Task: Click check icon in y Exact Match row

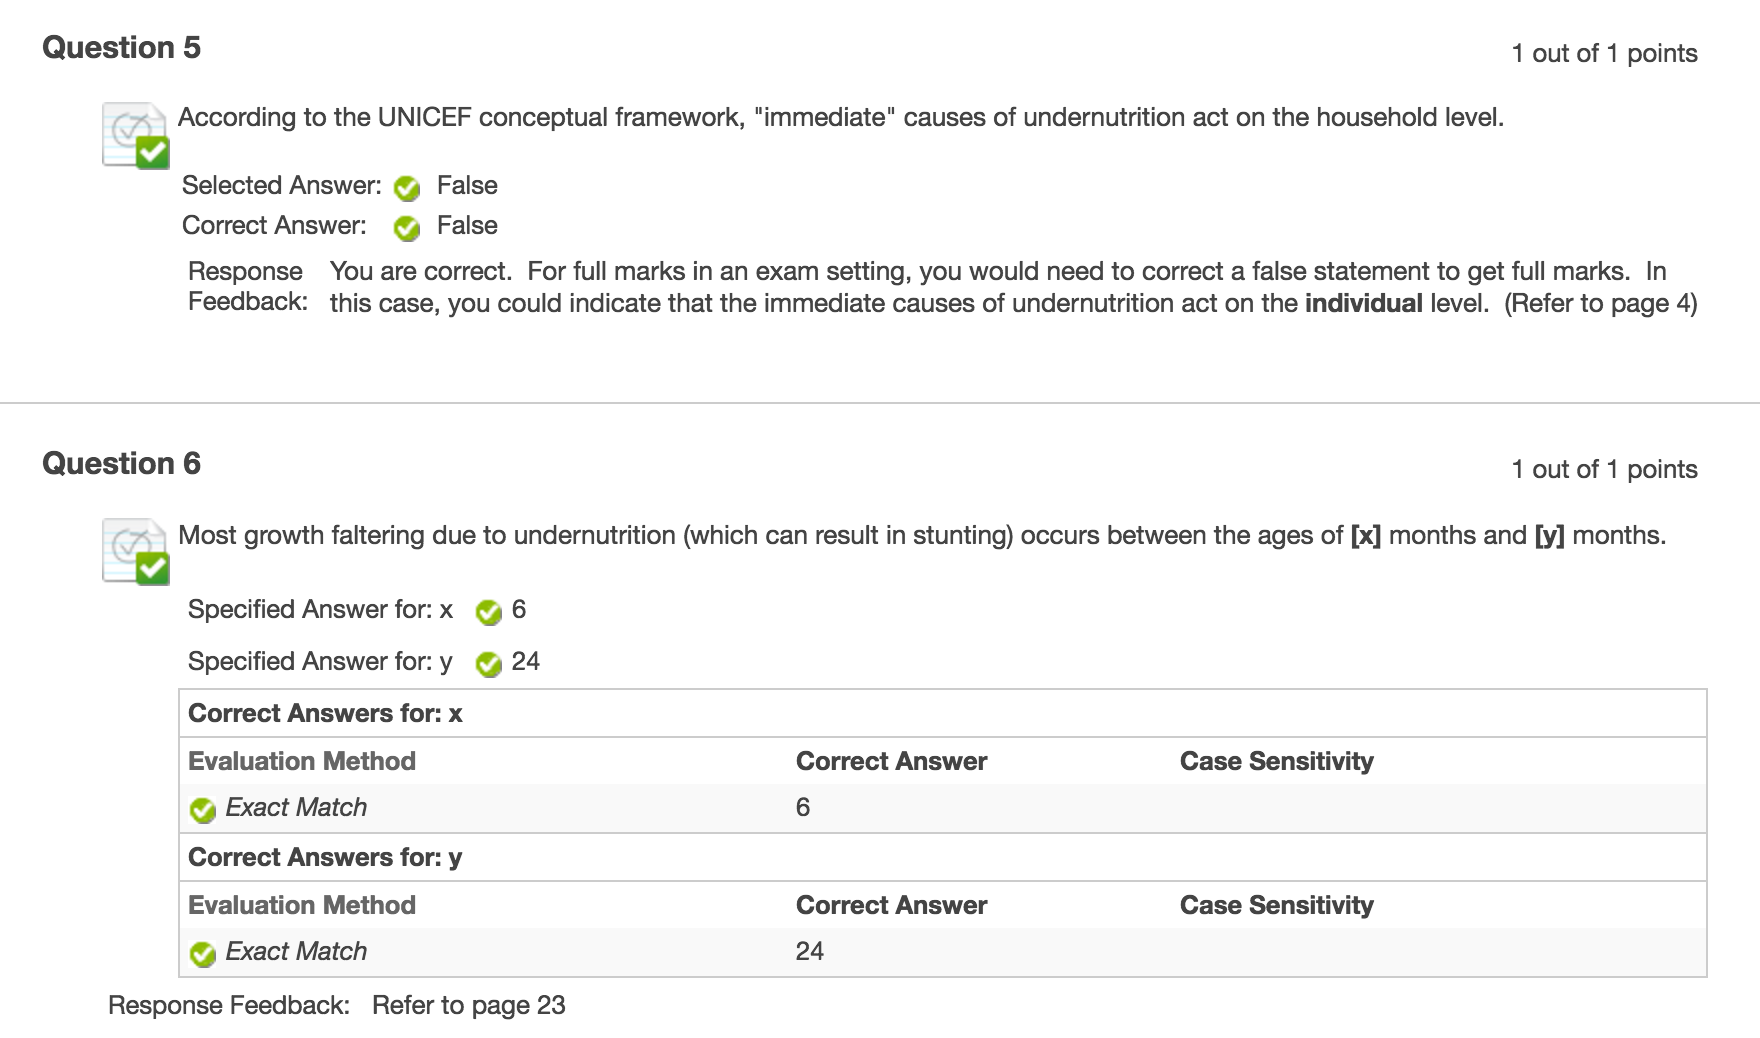Action: [x=203, y=954]
